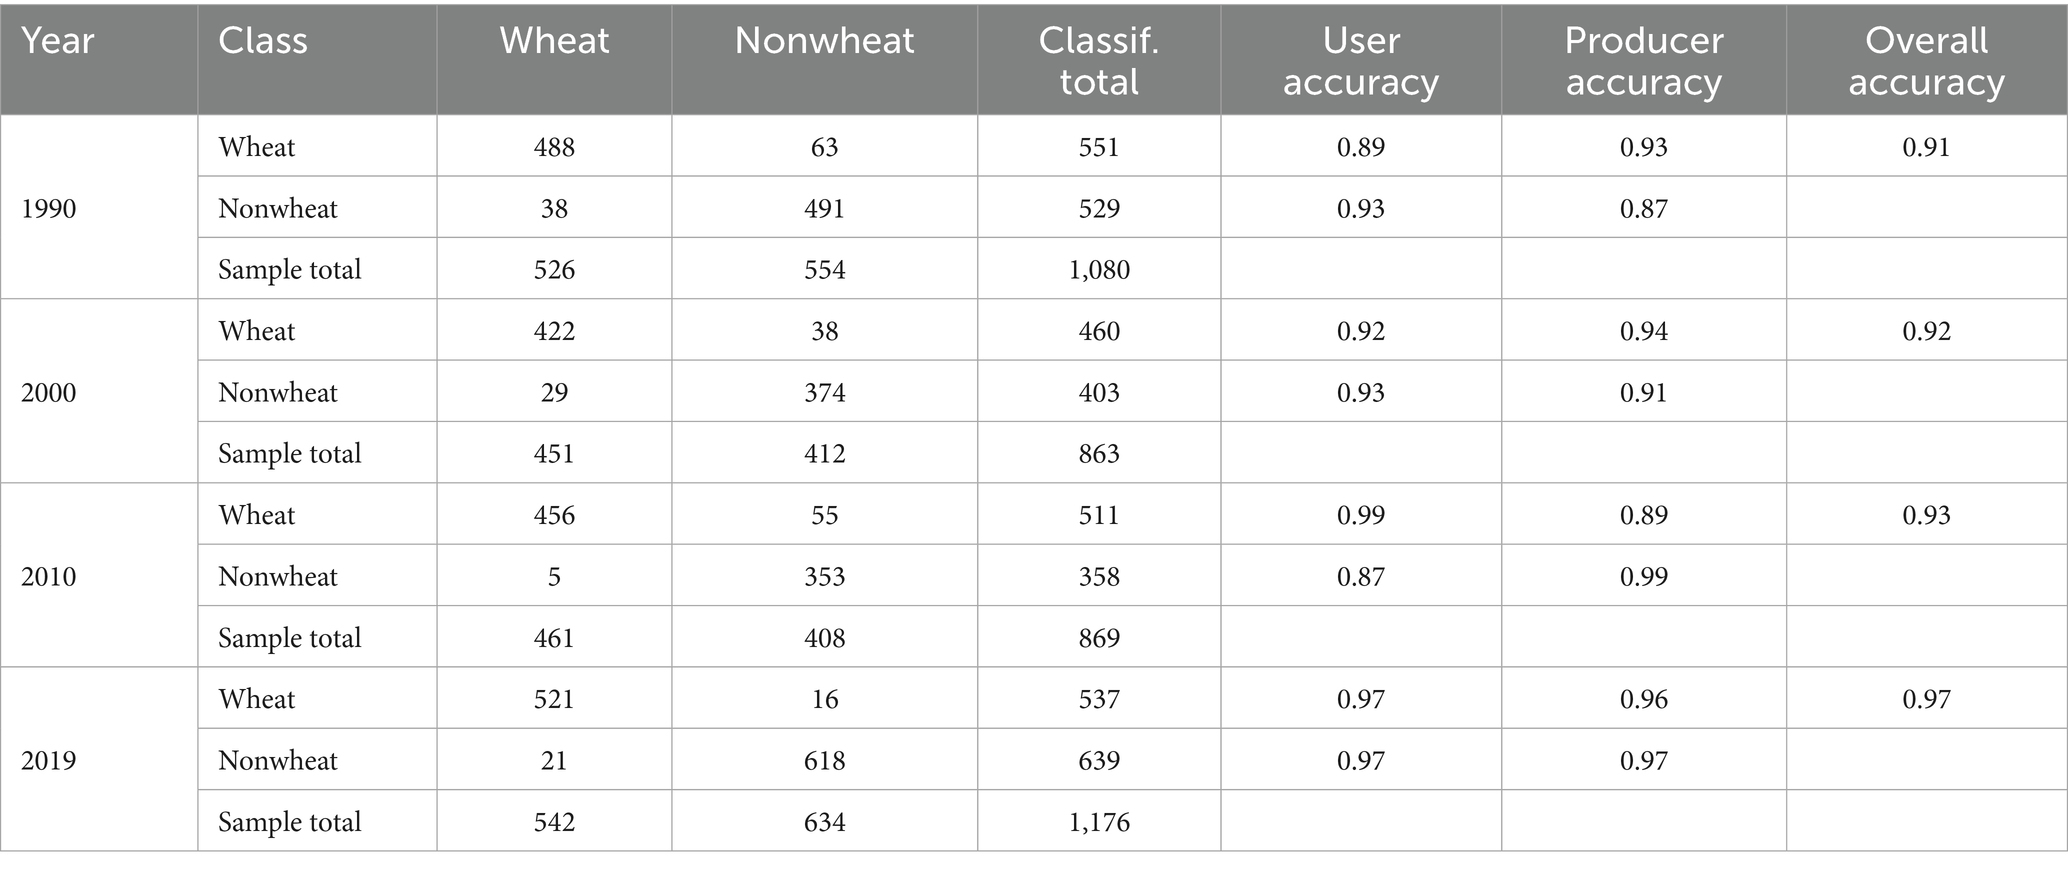Click the Year column header
The image size is (2068, 869).
58,41
